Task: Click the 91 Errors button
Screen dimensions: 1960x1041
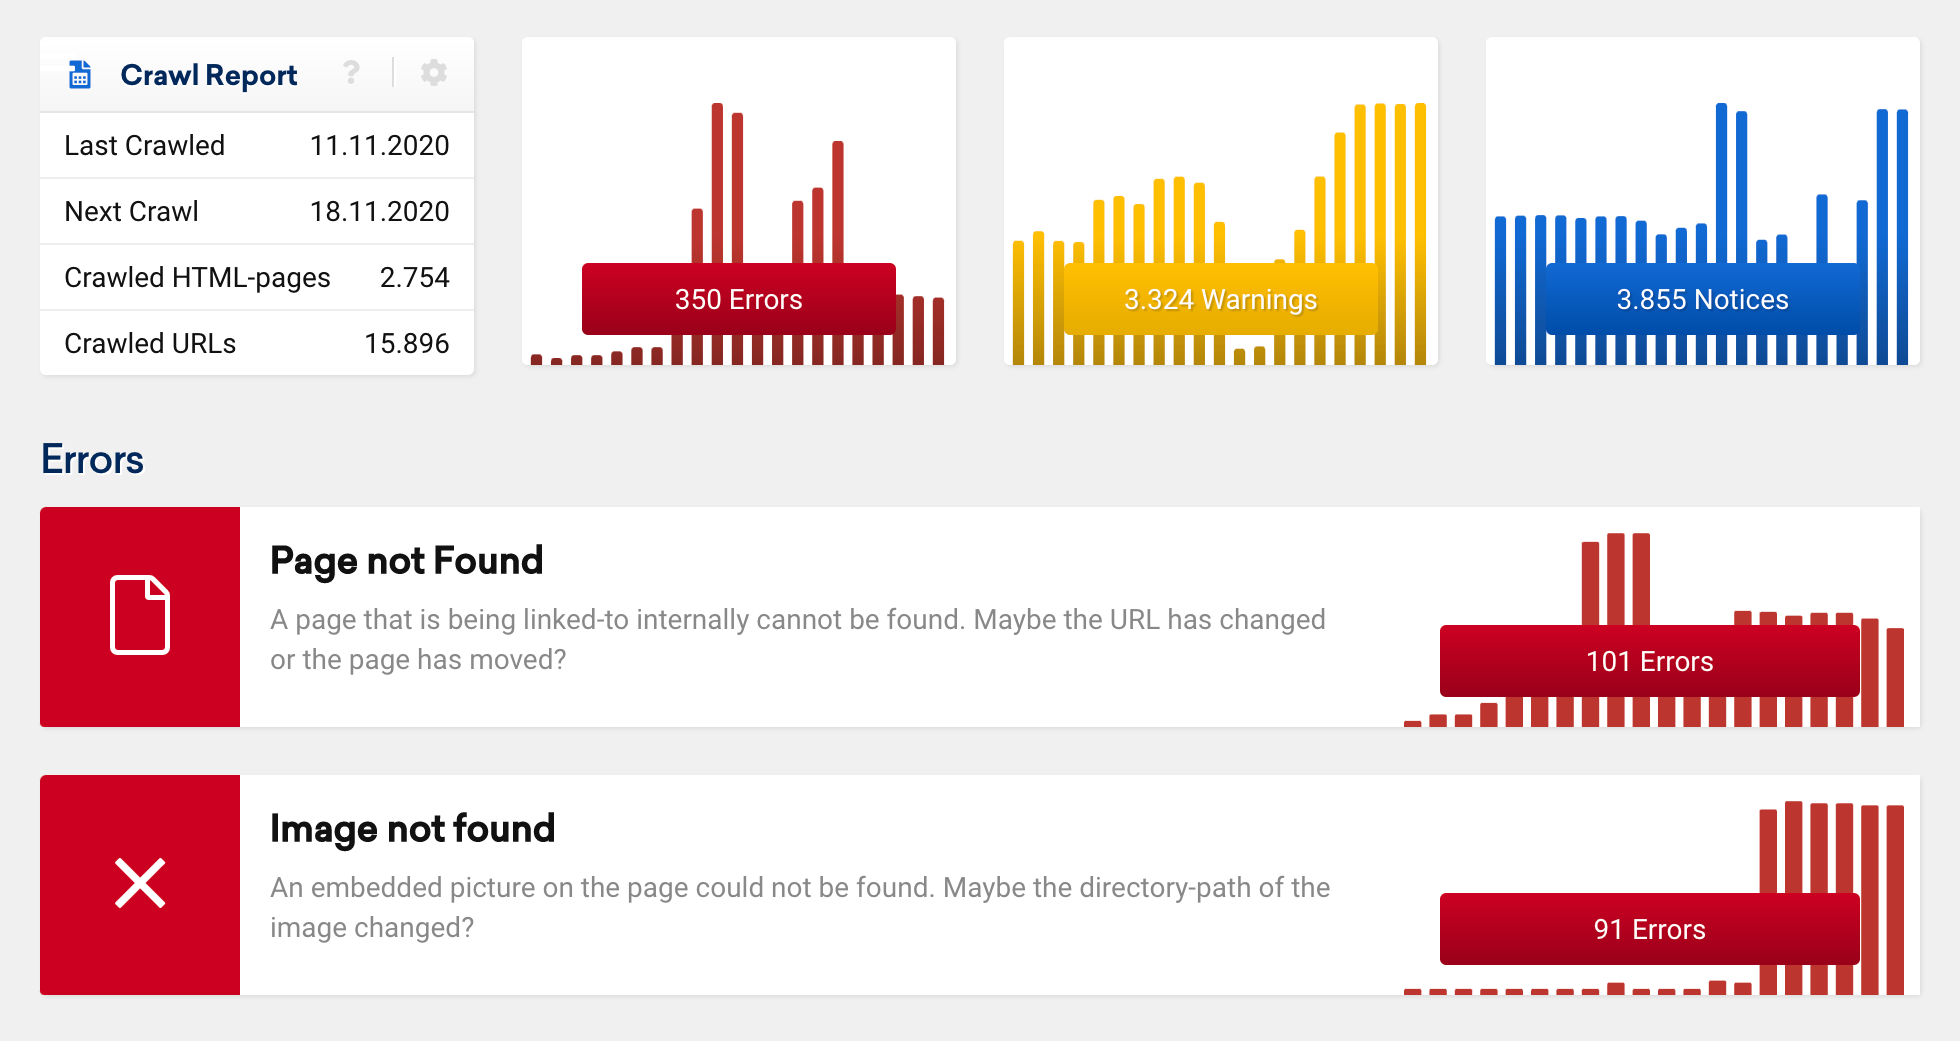Action: 1650,929
